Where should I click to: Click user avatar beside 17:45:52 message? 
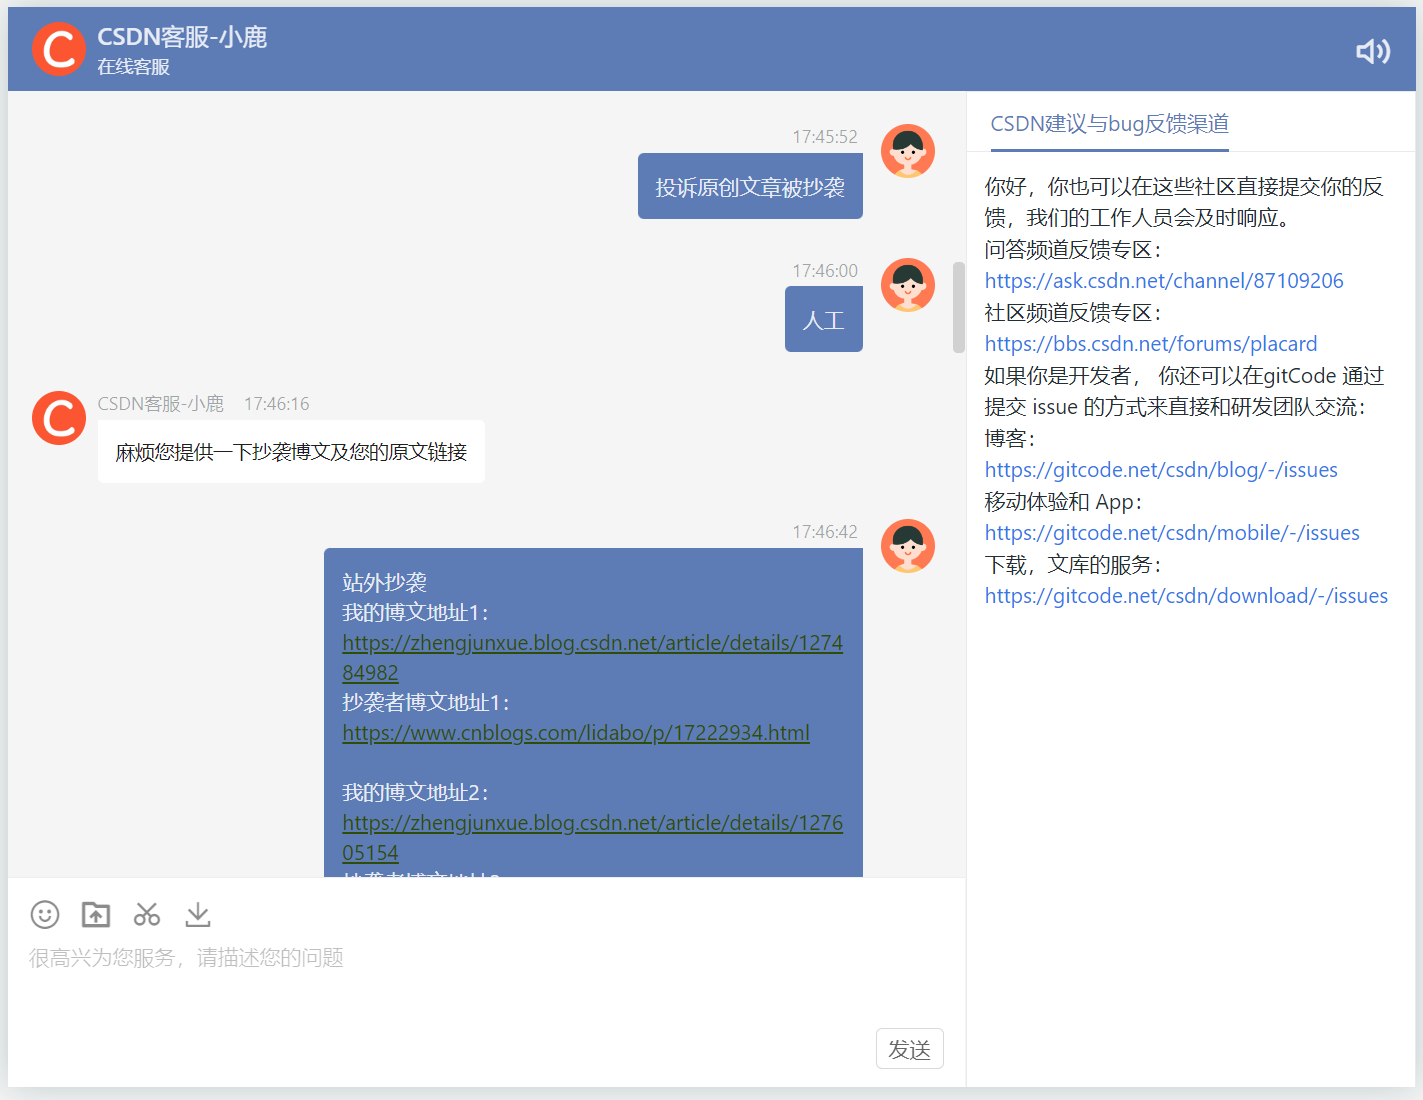[x=908, y=151]
